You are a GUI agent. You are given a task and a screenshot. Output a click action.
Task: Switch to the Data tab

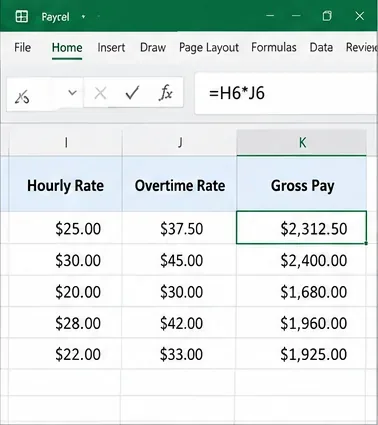(x=321, y=47)
